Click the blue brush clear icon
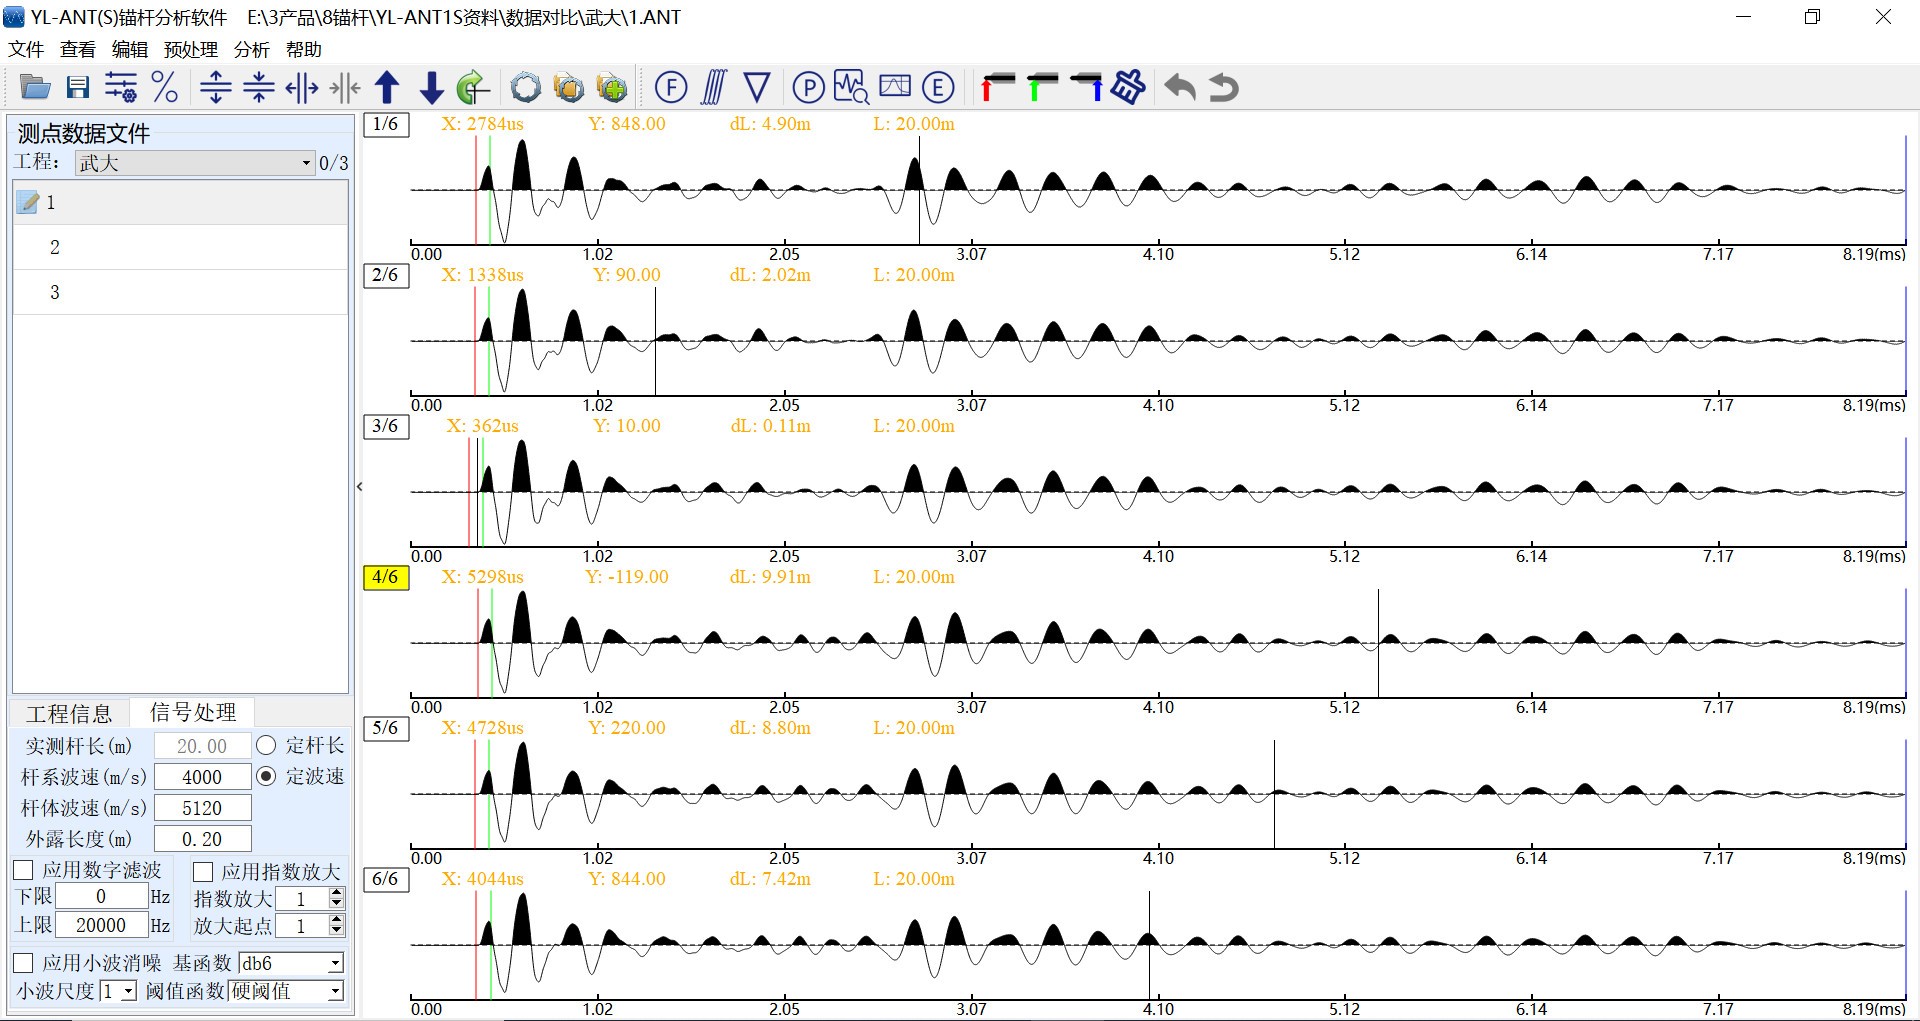This screenshot has height=1021, width=1920. point(1128,88)
